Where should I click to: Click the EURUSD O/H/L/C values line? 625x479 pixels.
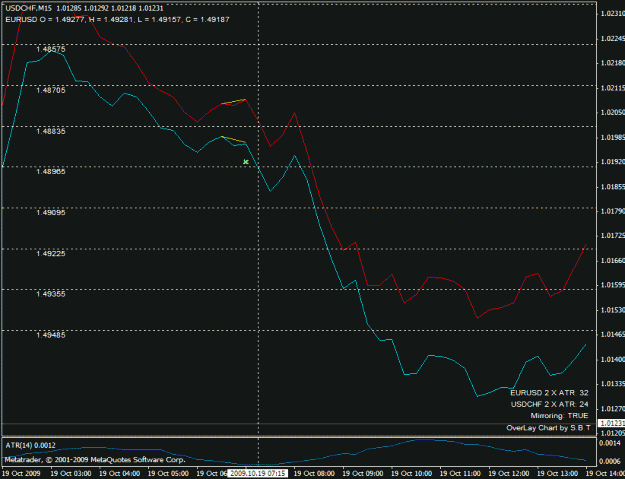tap(117, 20)
